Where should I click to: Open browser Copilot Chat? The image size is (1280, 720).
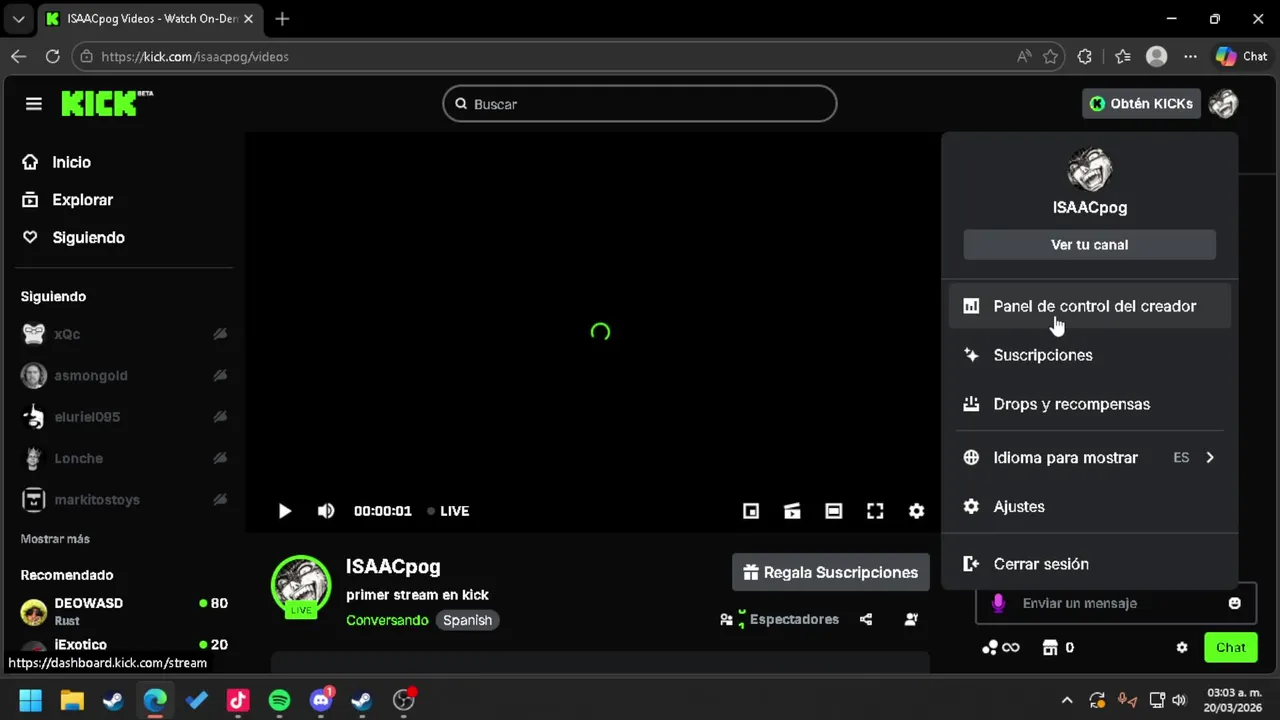click(1241, 57)
